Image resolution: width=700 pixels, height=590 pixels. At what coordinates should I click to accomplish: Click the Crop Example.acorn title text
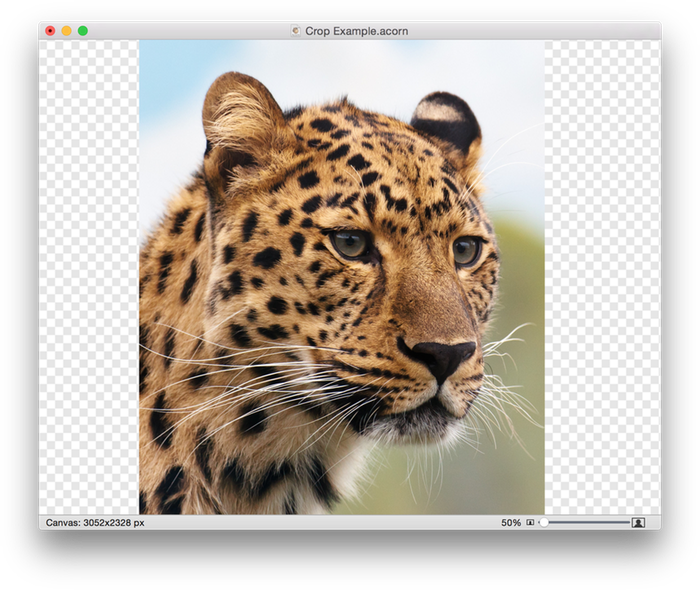pos(356,31)
